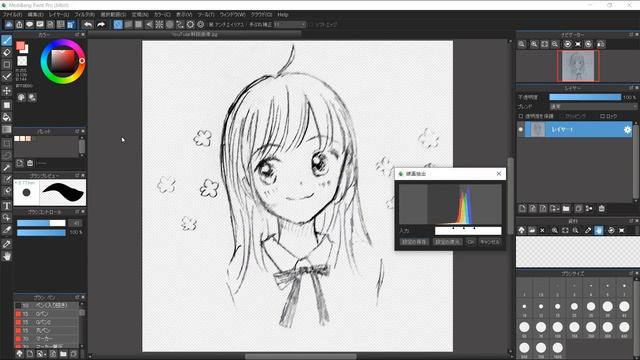Viewport: 640px width, 360px height.
Task: Select the Text tool (T icon)
Action: click(7, 206)
